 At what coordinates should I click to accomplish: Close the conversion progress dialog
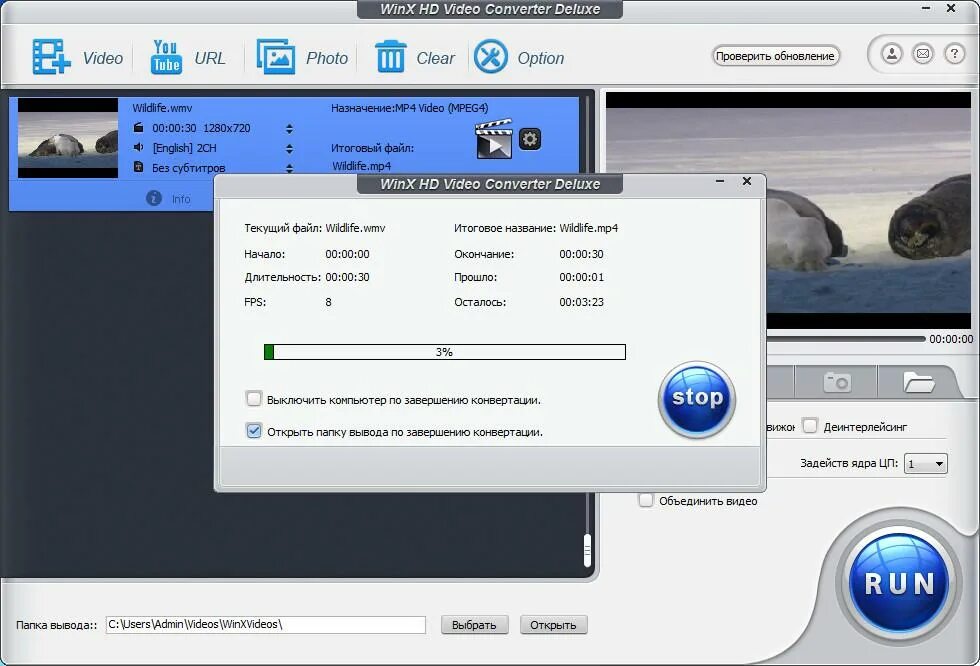(x=747, y=181)
